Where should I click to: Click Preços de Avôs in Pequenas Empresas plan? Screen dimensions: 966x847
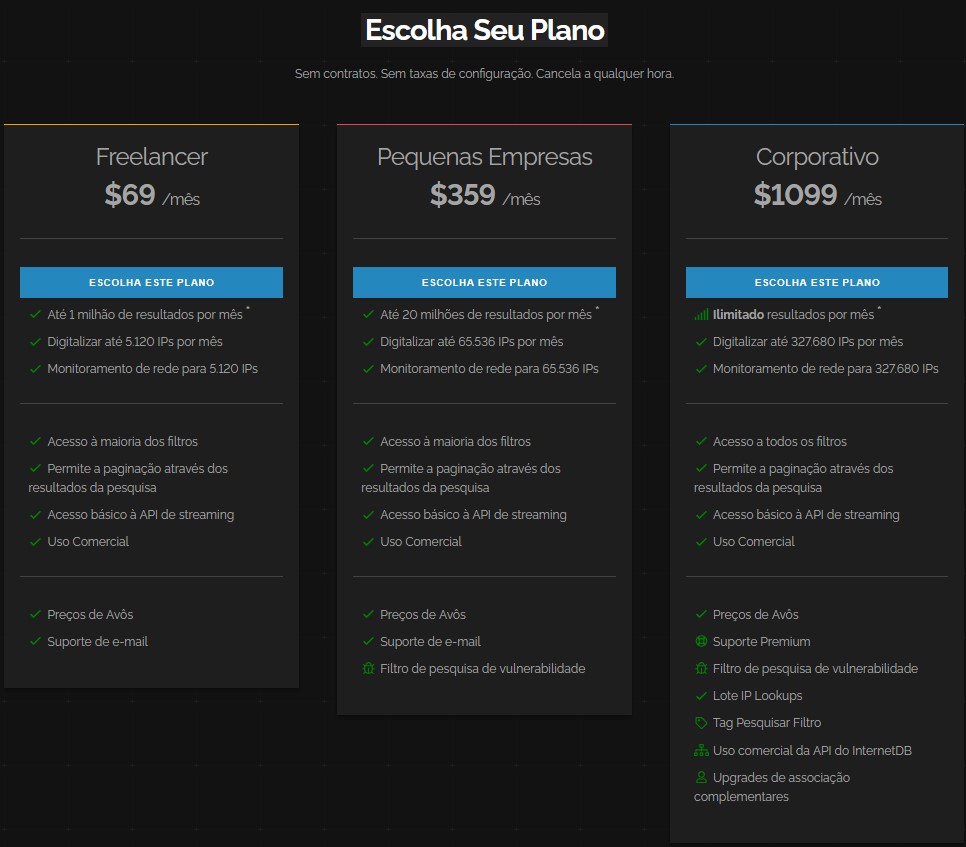tap(422, 615)
